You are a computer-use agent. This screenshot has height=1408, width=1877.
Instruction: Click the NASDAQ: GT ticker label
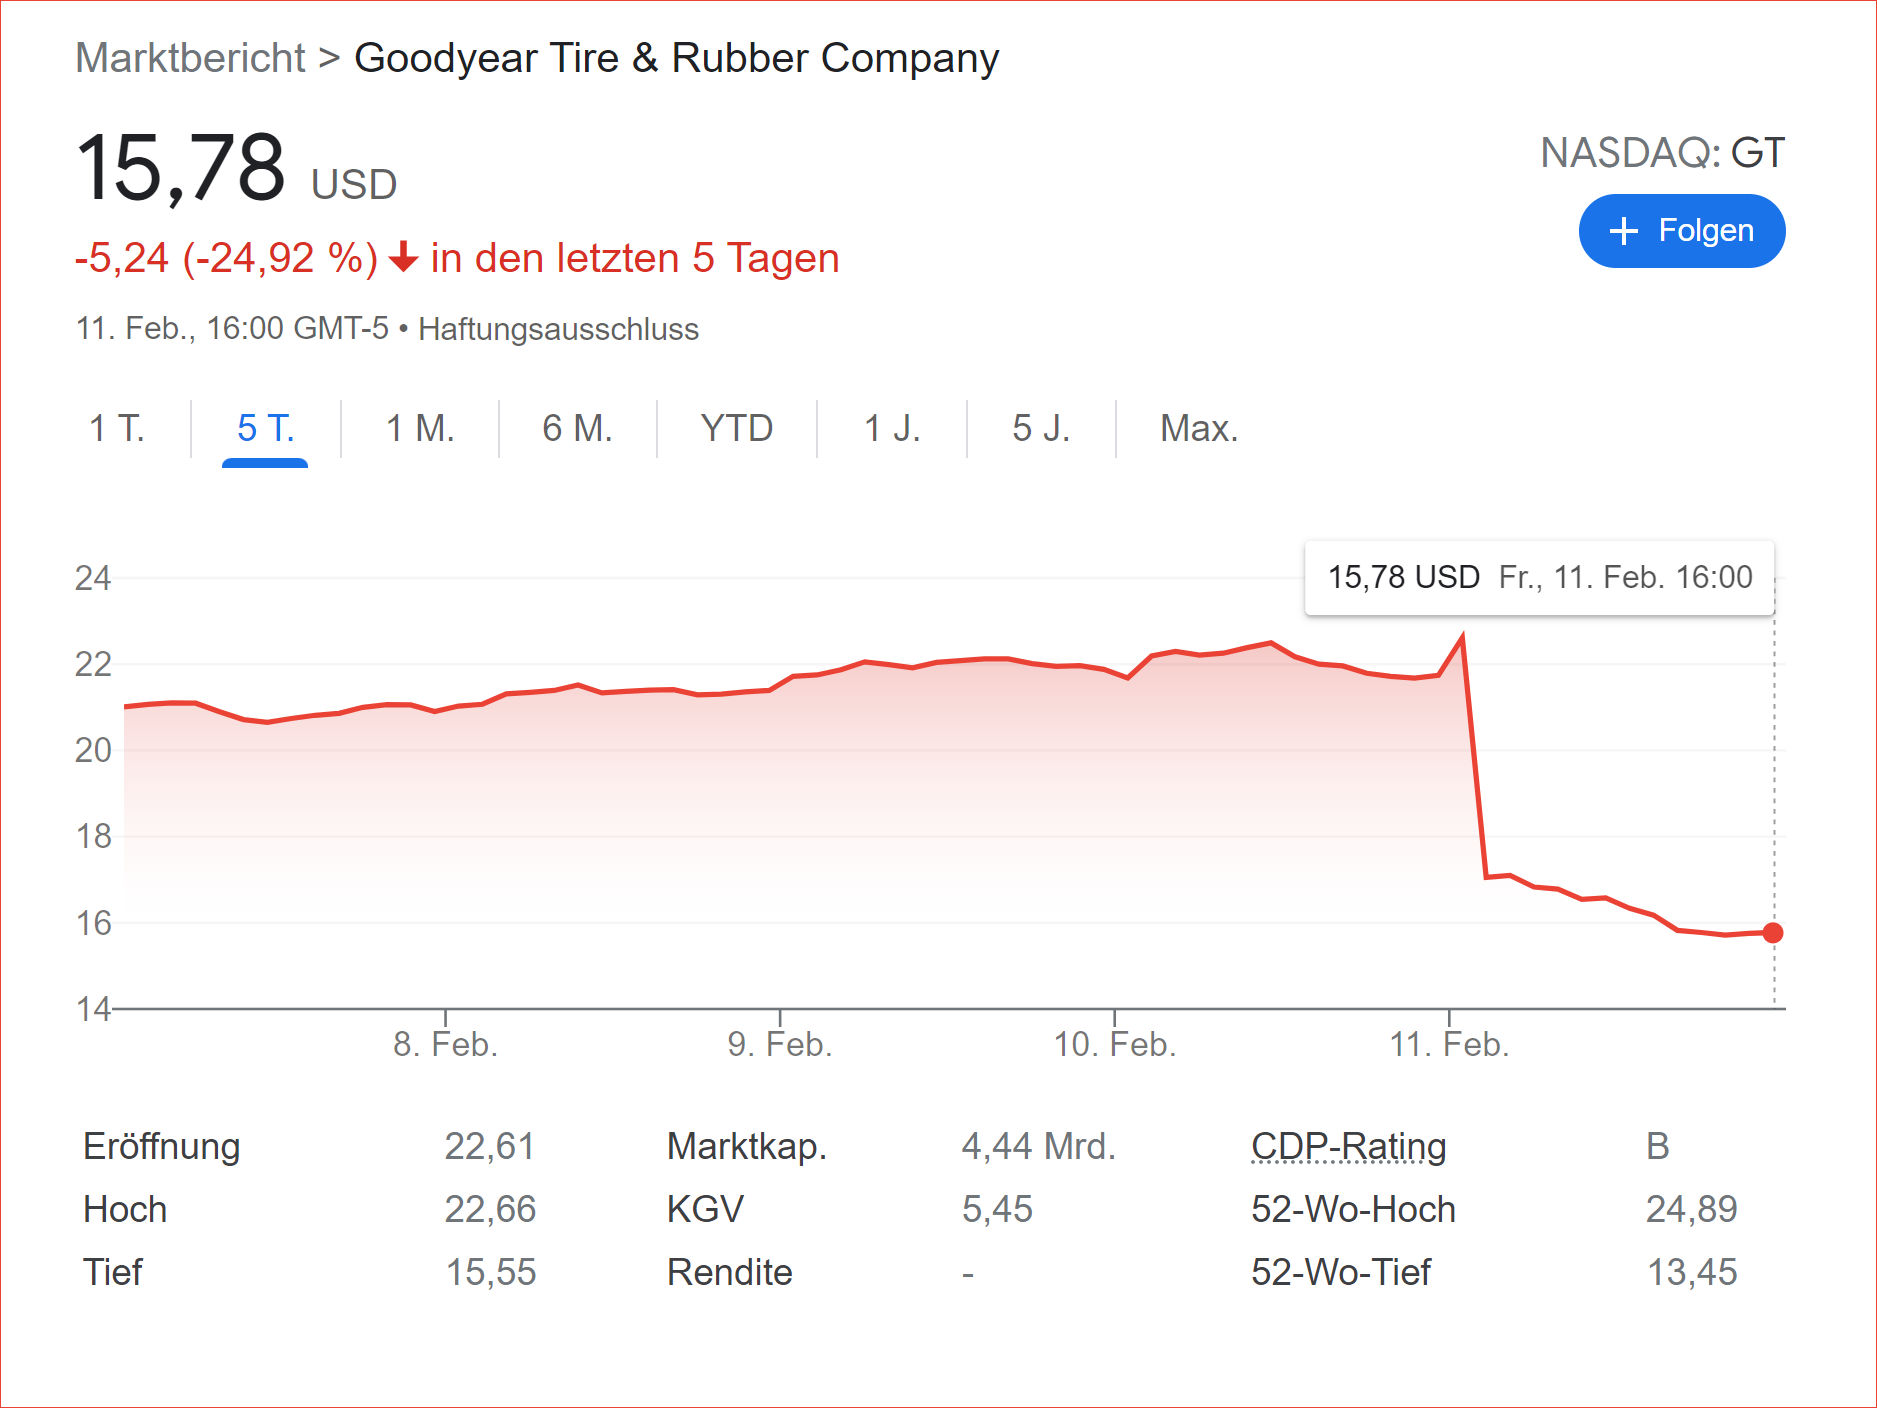[x=1662, y=153]
